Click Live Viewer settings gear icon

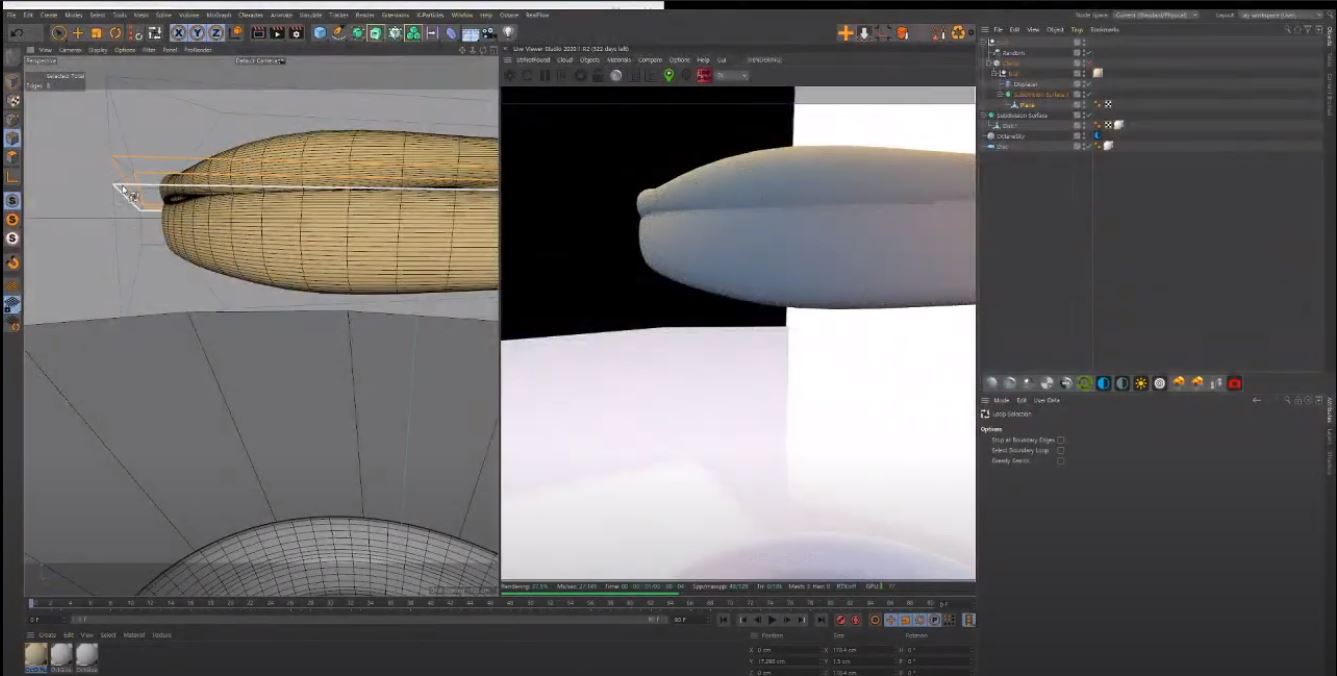click(509, 75)
